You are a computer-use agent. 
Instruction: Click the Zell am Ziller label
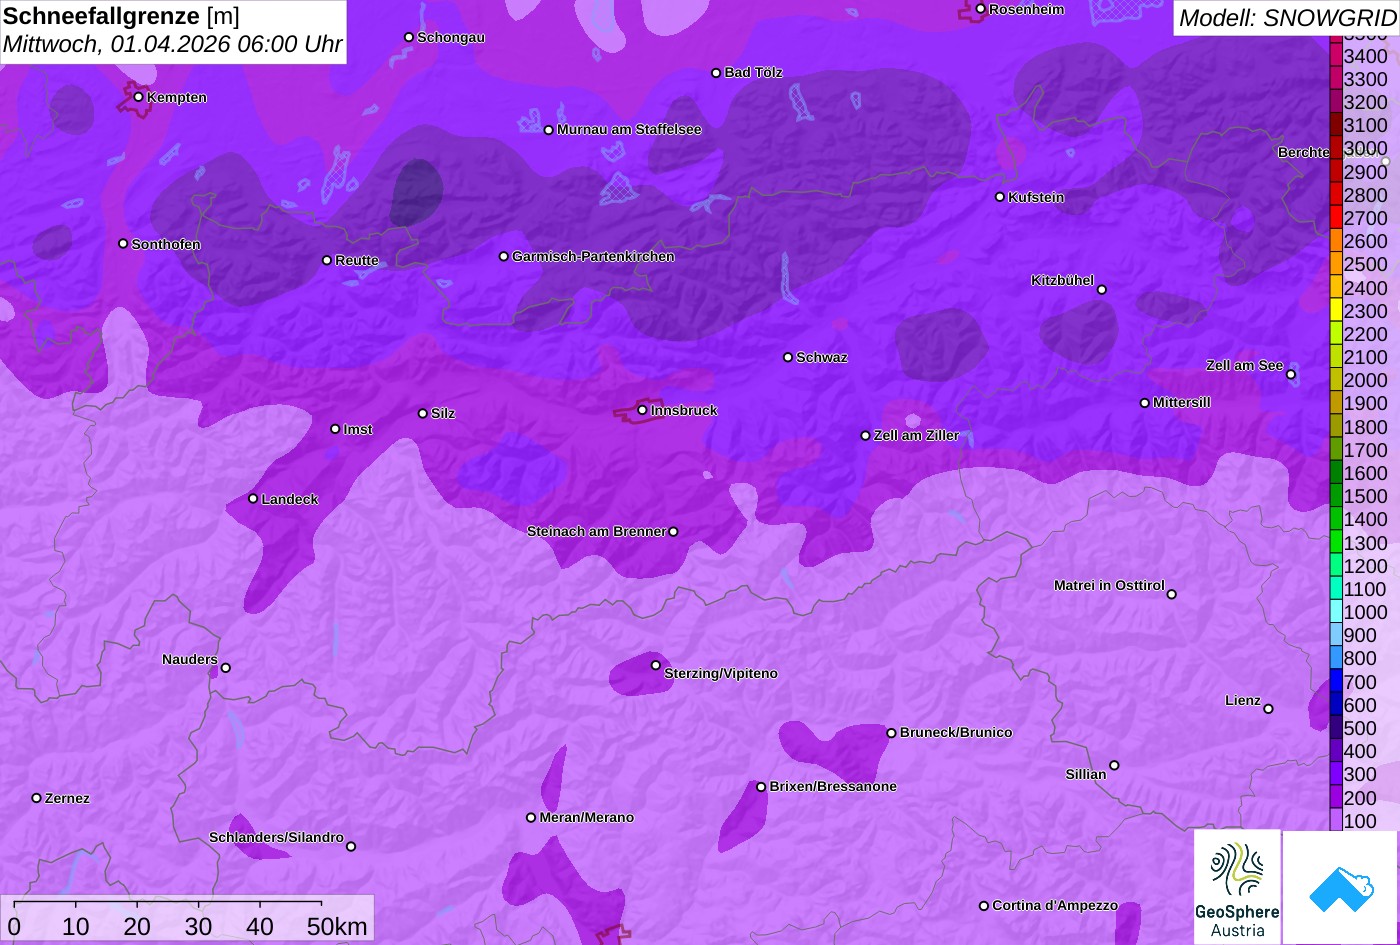pos(917,435)
